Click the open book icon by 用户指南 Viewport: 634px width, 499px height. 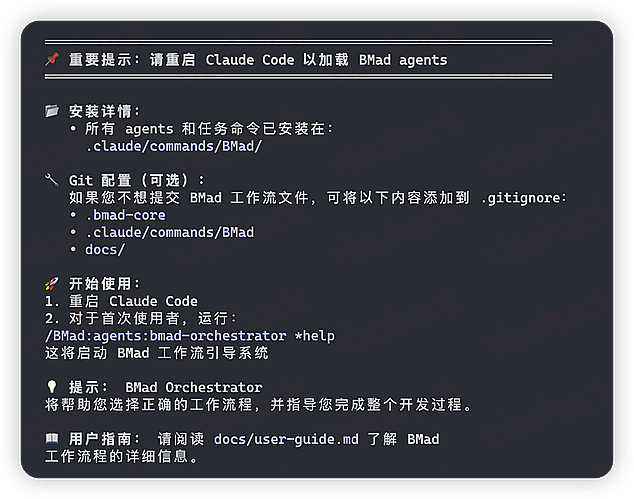point(52,439)
